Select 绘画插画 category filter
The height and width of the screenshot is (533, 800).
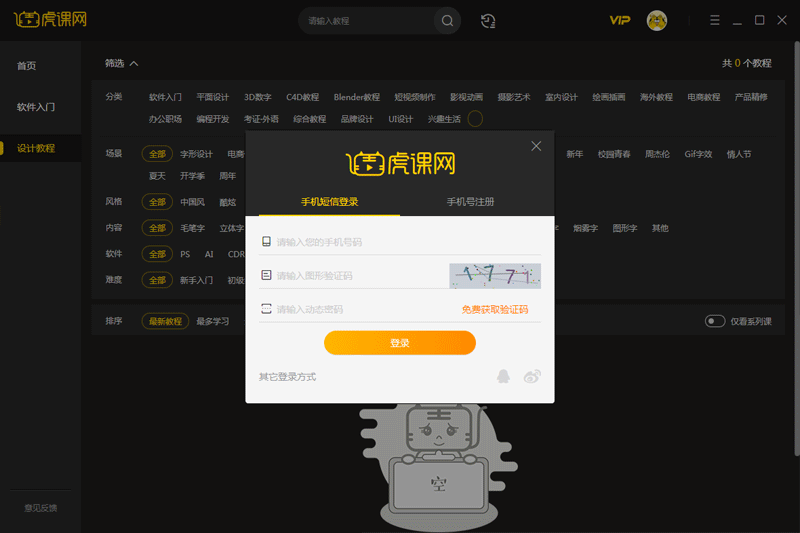tap(609, 97)
